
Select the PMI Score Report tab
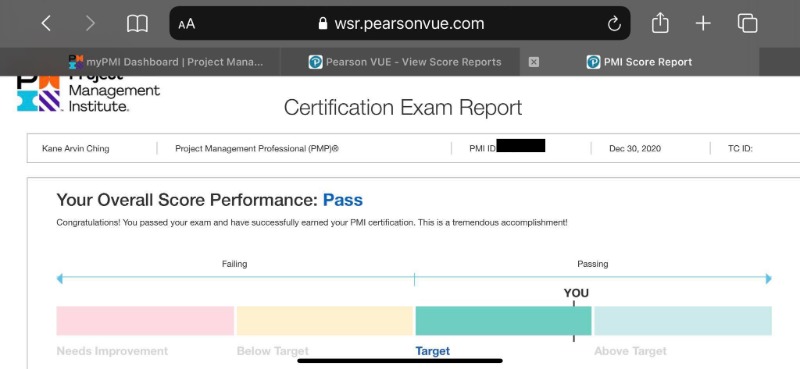click(640, 62)
